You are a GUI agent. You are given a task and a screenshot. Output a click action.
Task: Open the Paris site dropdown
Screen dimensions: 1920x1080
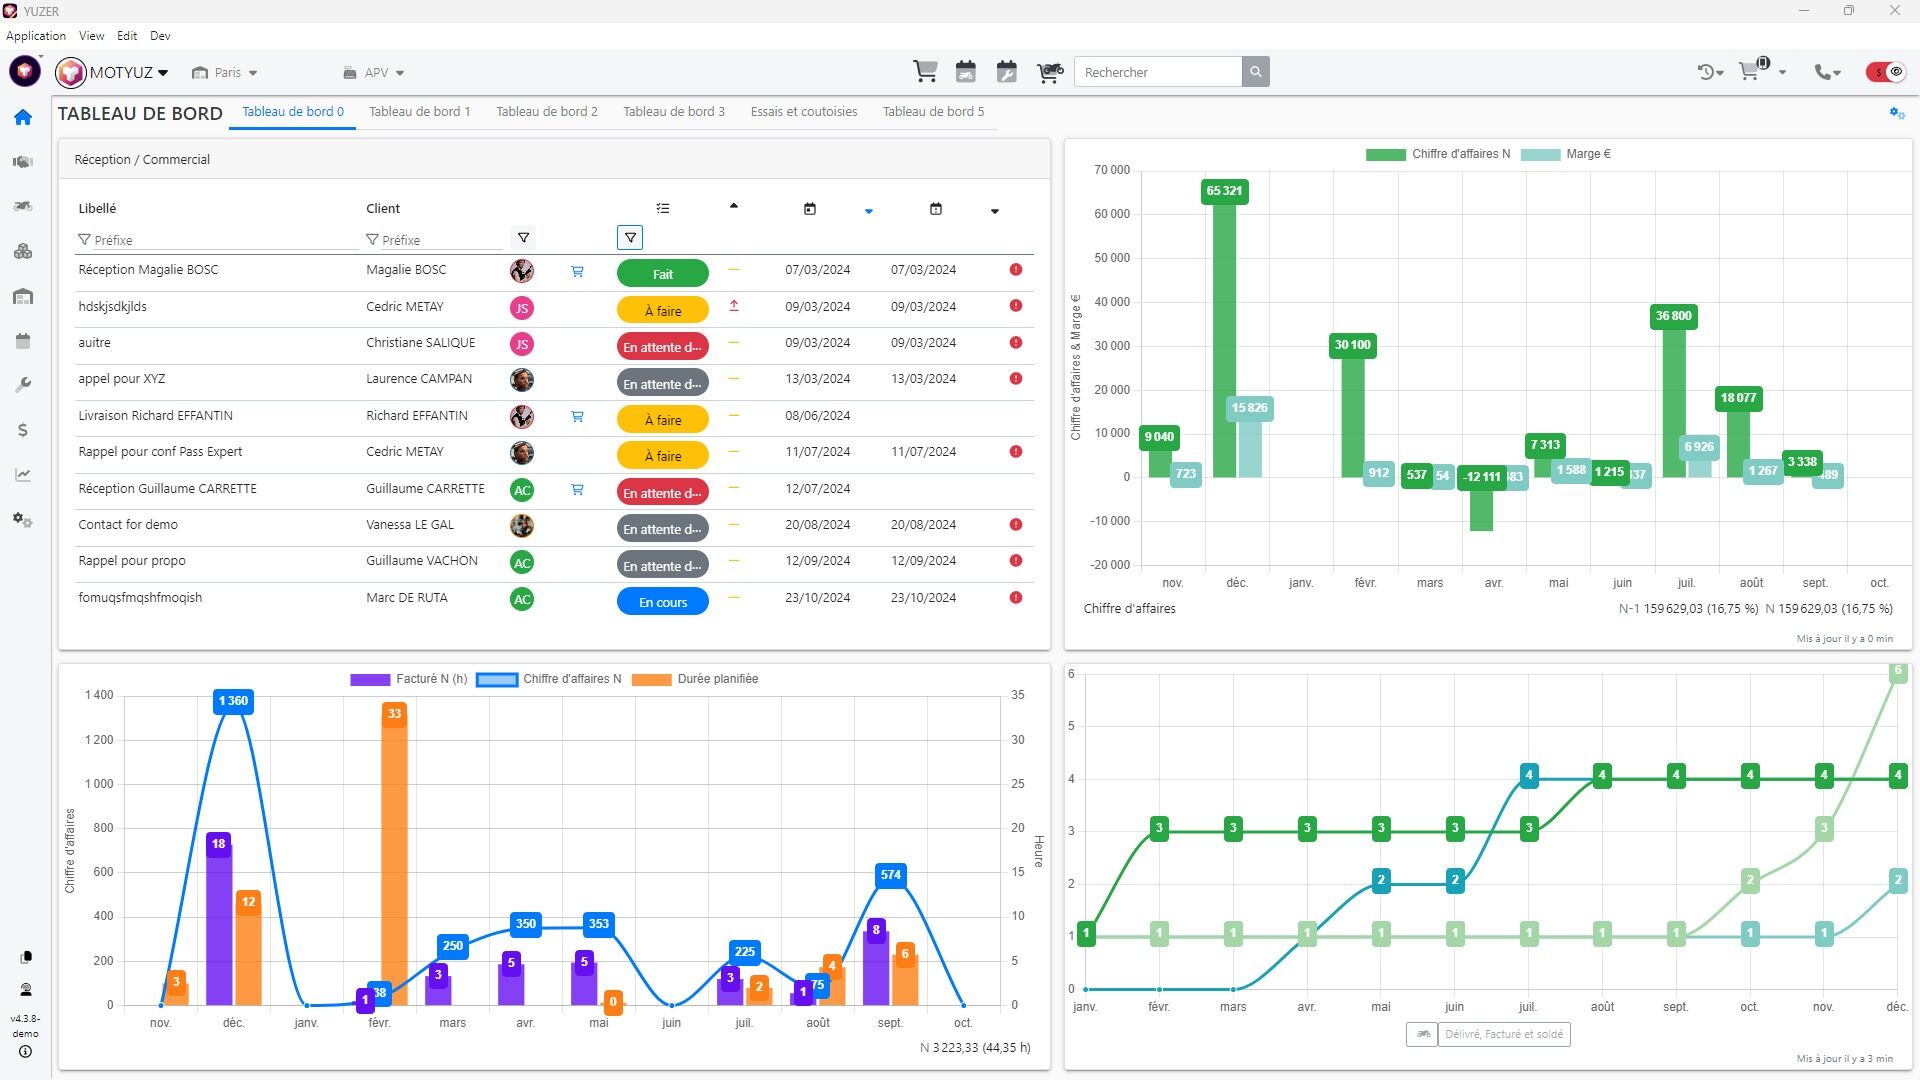coord(226,73)
